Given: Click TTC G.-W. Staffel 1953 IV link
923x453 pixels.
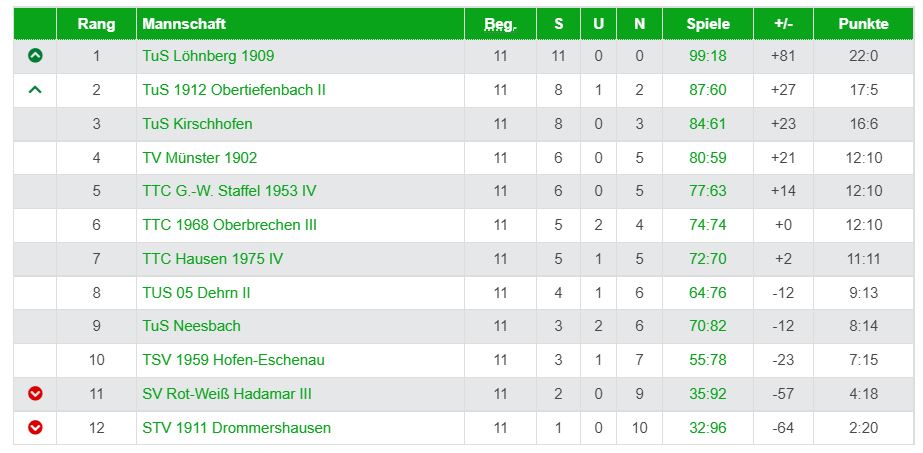Looking at the screenshot, I should (229, 191).
